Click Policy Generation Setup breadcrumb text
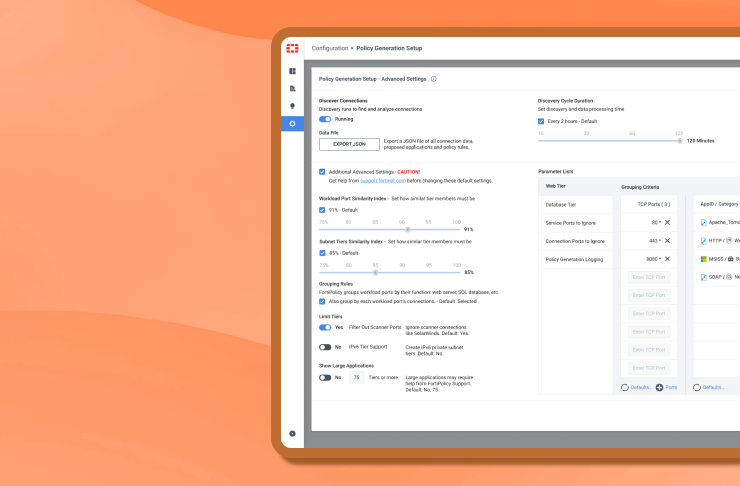 pyautogui.click(x=389, y=48)
